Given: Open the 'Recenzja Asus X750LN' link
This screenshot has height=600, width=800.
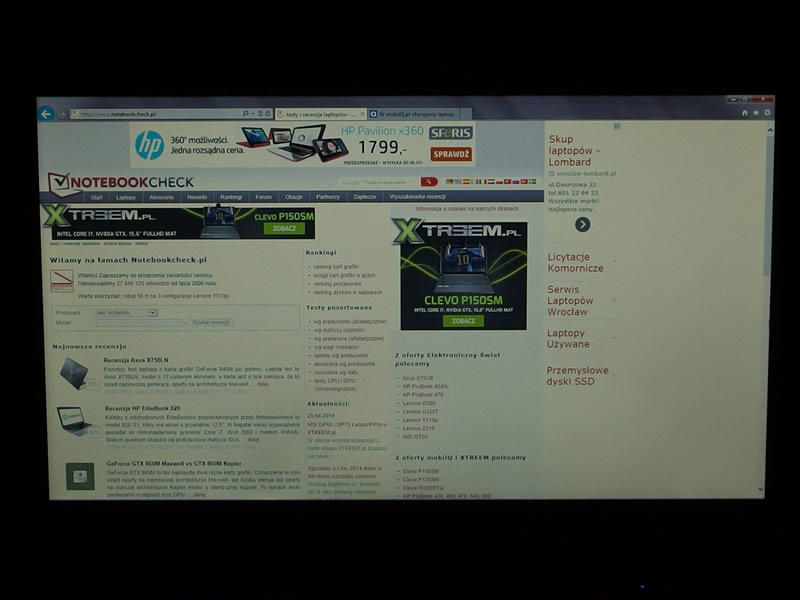Looking at the screenshot, I should coord(136,360).
